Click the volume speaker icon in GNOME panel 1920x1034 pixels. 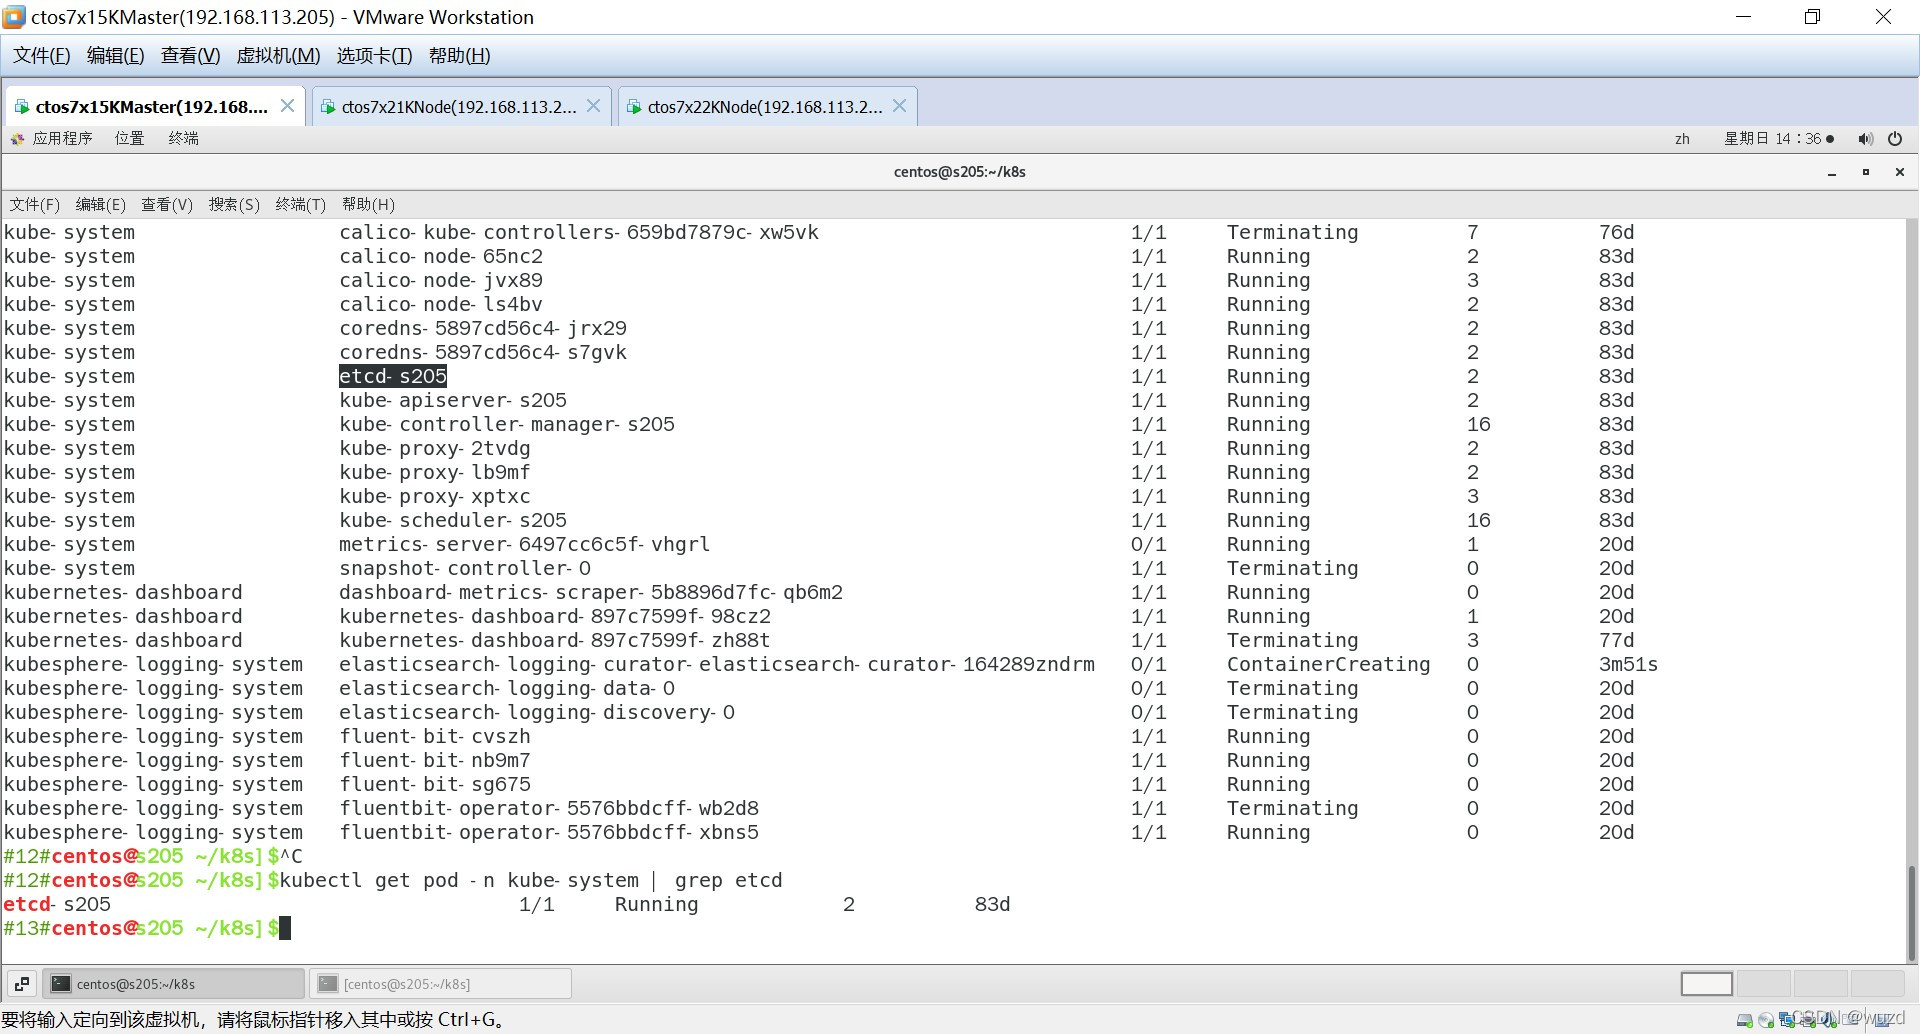tap(1865, 139)
